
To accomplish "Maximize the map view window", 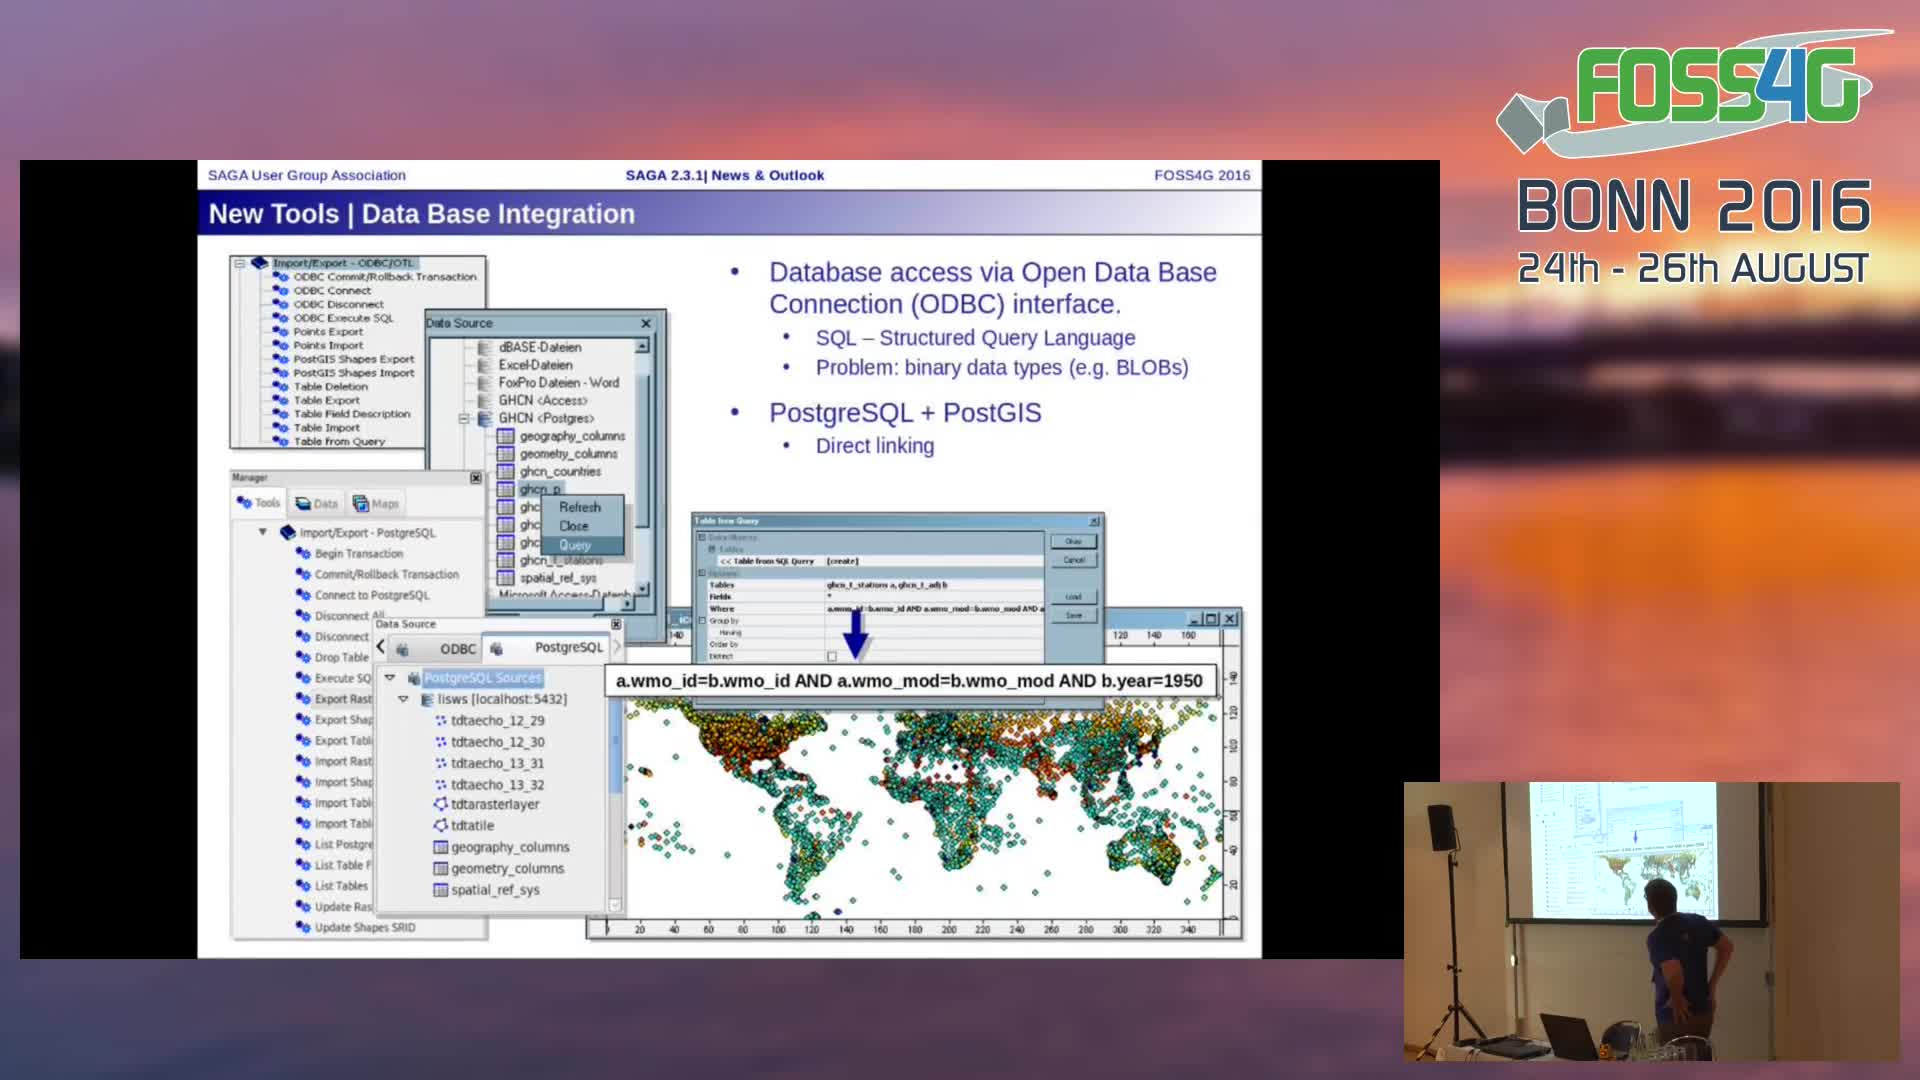I will pos(1211,619).
